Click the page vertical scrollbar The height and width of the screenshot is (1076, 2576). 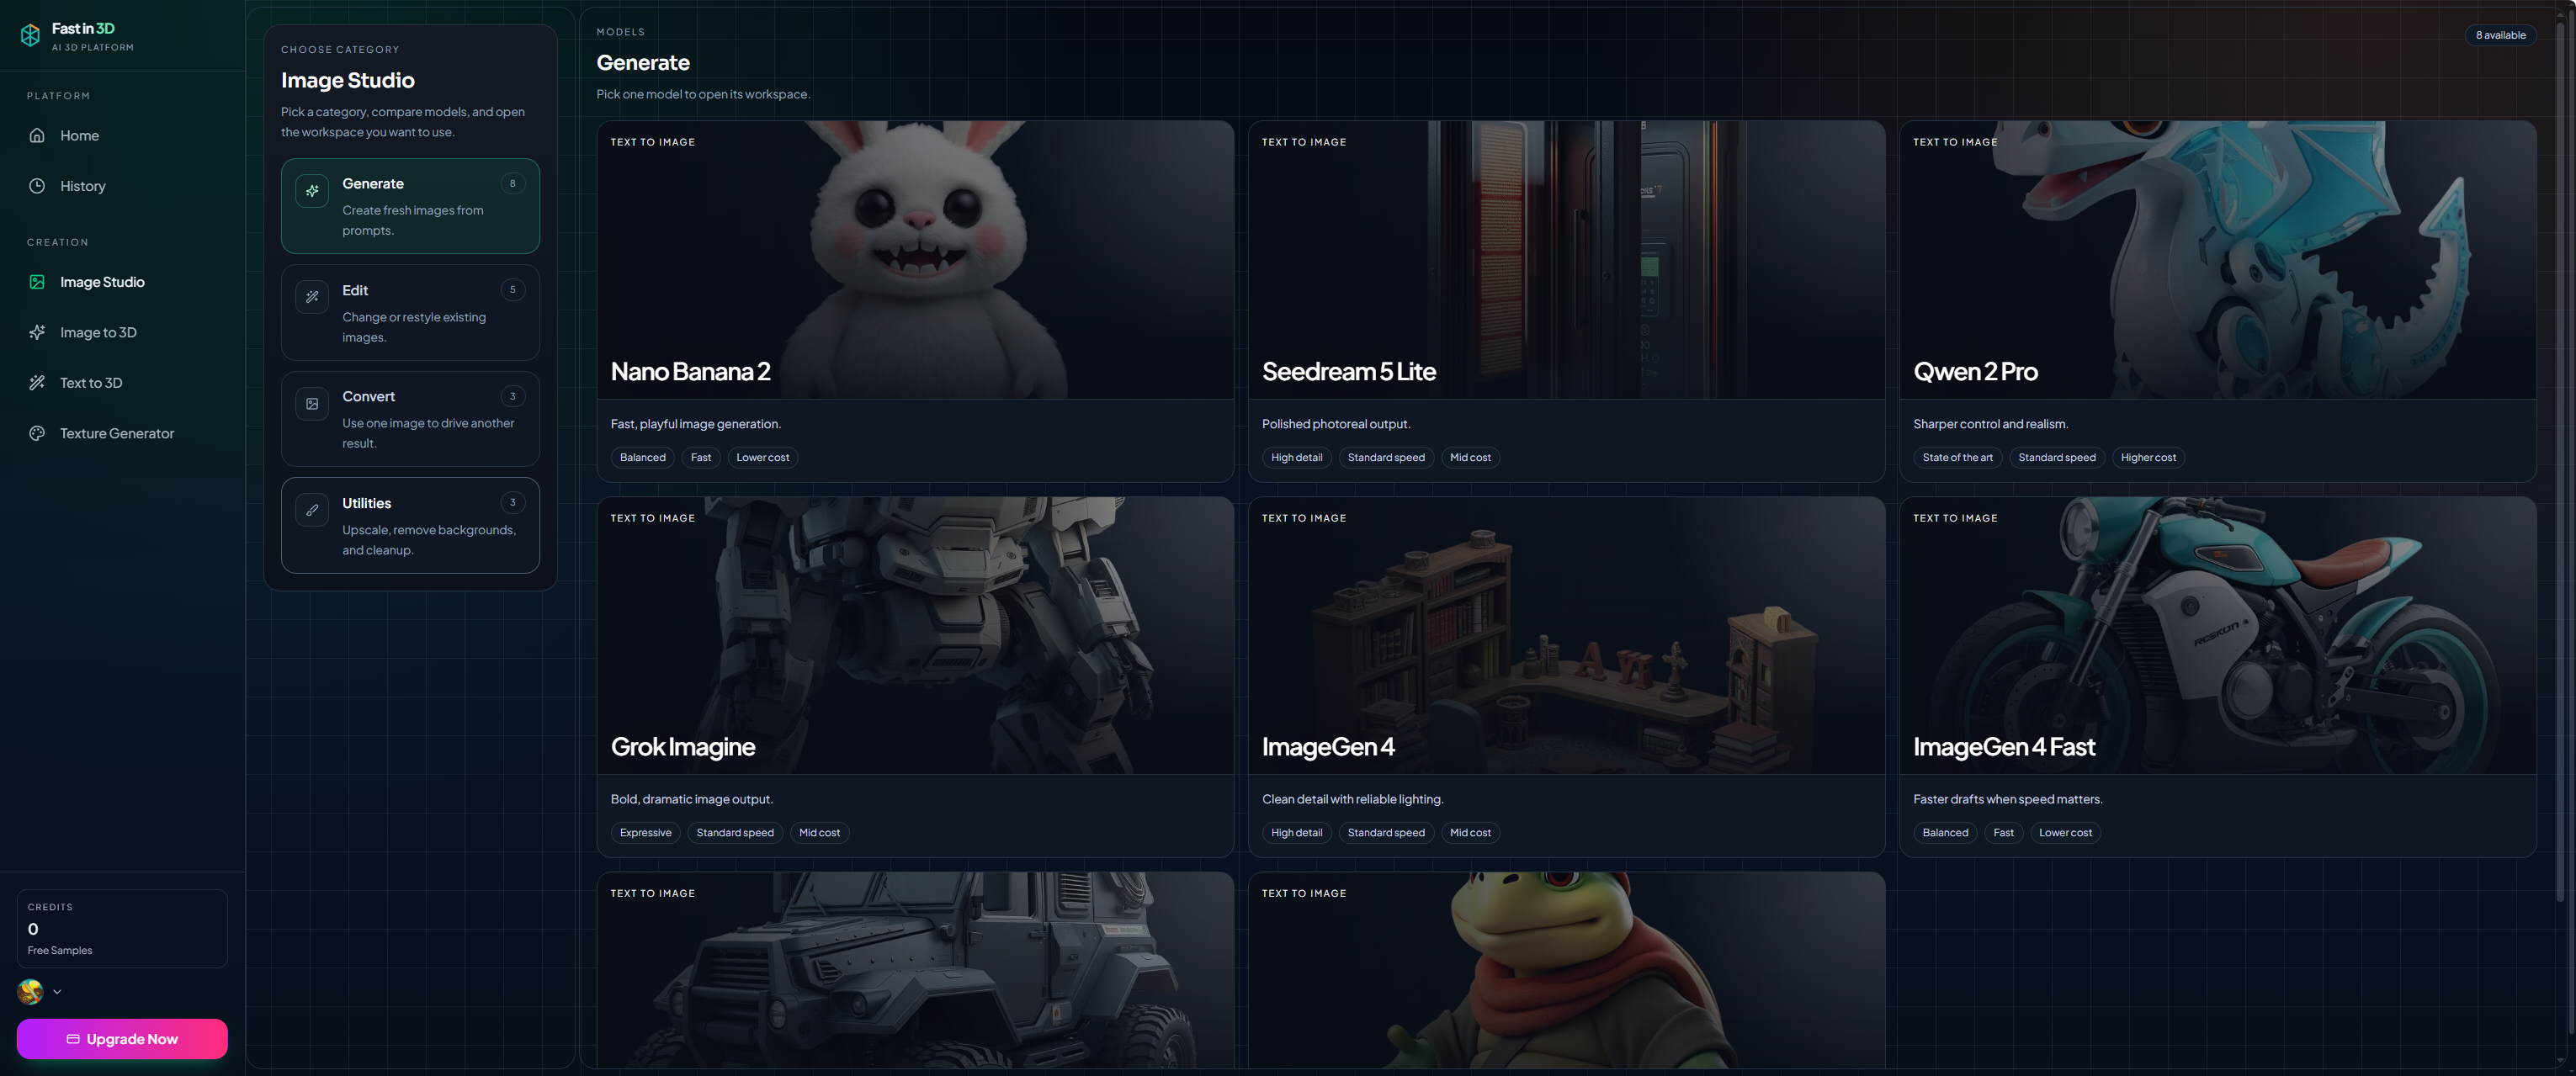(x=2560, y=460)
